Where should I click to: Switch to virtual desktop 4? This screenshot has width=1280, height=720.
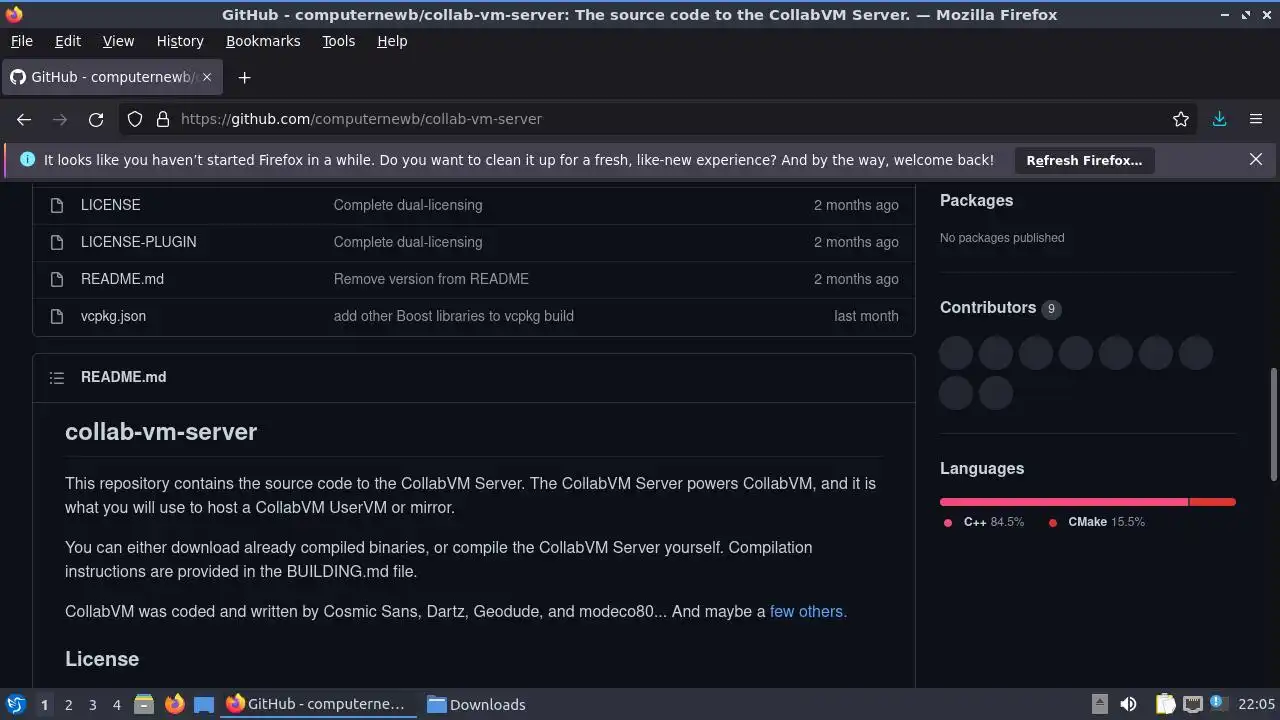[117, 704]
